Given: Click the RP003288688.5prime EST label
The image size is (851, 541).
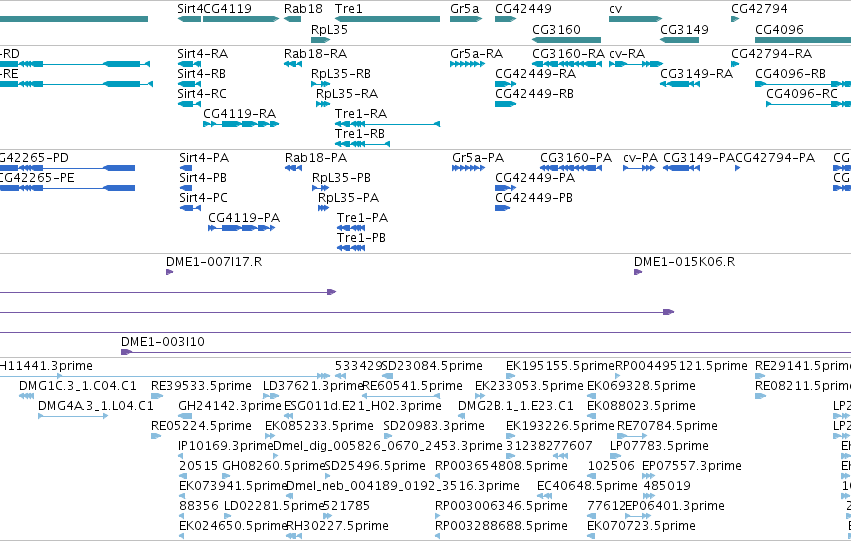Looking at the screenshot, I should (x=501, y=526).
